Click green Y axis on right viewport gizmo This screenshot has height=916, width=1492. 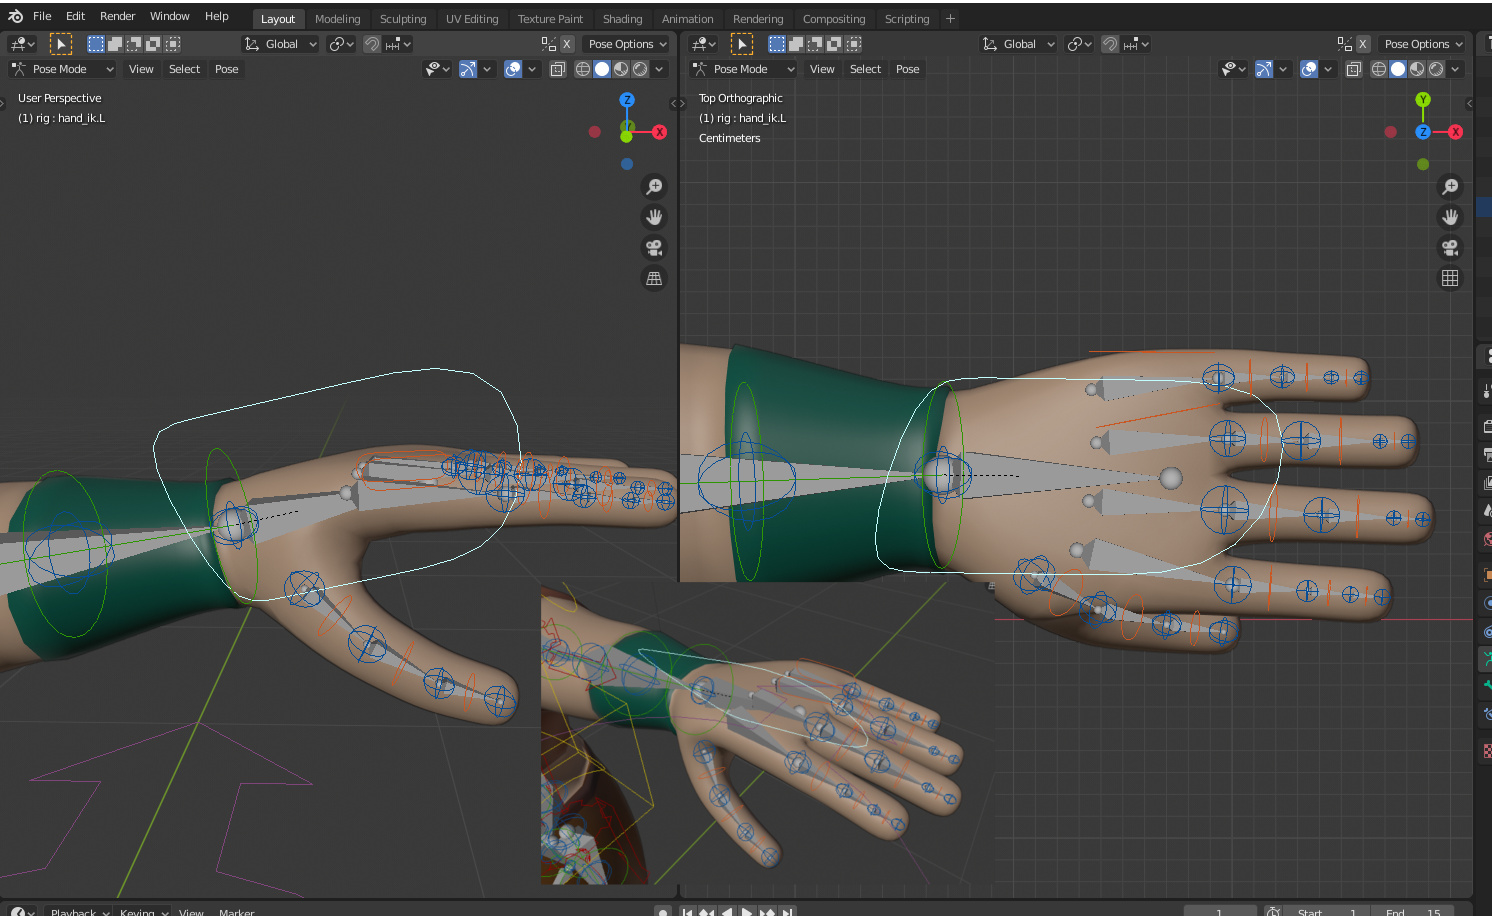click(x=1423, y=100)
